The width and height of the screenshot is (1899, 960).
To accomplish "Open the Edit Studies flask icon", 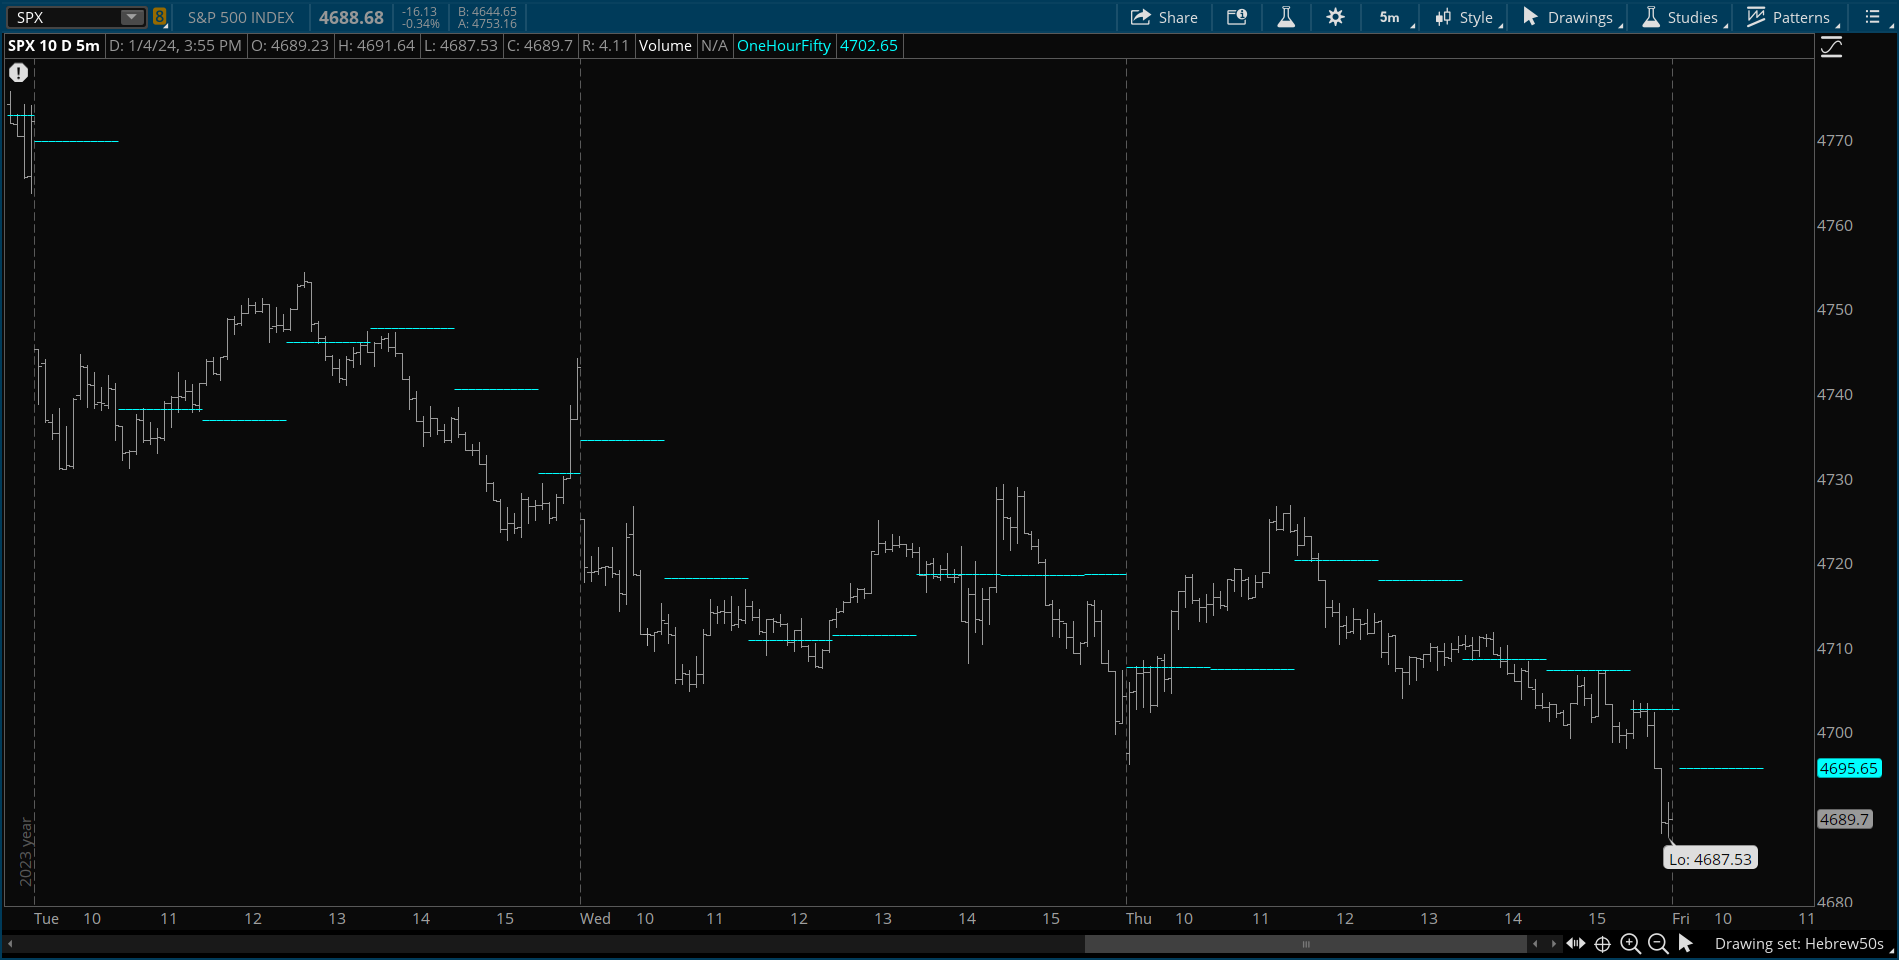I will click(x=1286, y=17).
